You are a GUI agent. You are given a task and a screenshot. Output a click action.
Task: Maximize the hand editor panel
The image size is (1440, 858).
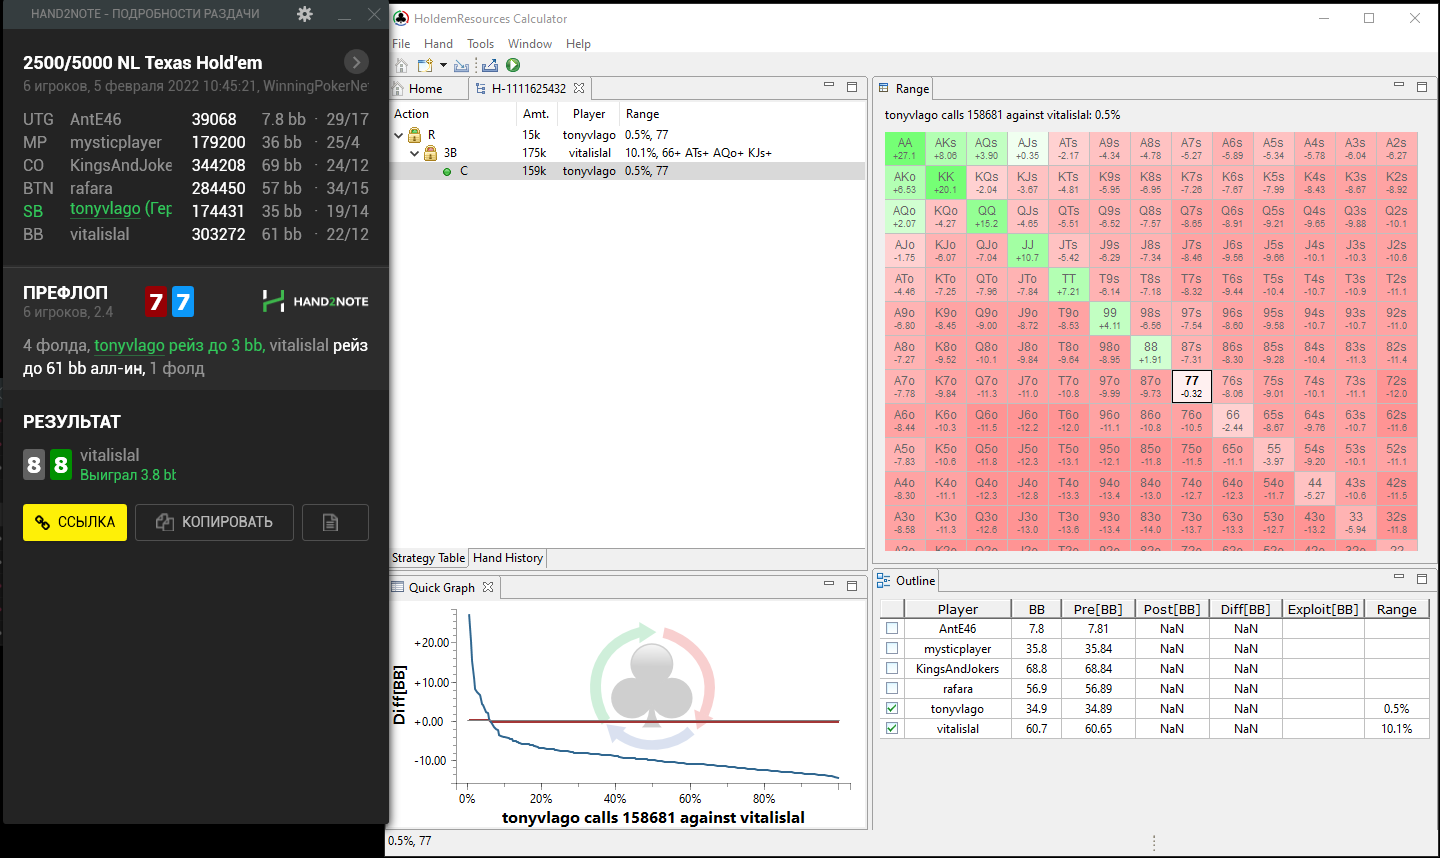852,87
